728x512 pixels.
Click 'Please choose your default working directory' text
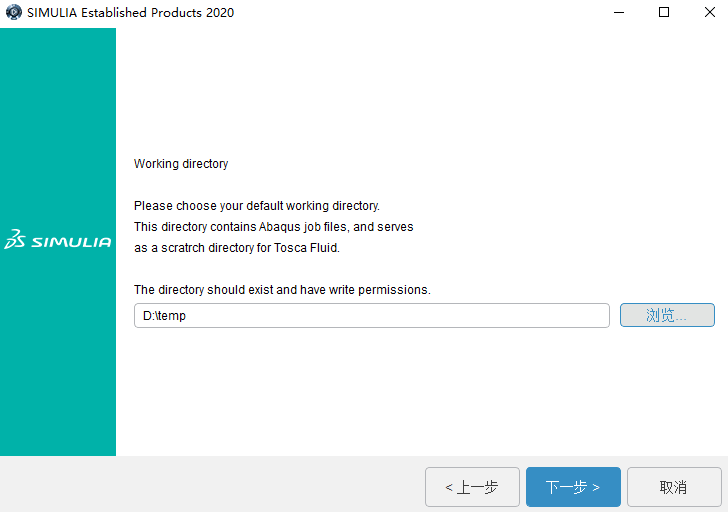[257, 206]
